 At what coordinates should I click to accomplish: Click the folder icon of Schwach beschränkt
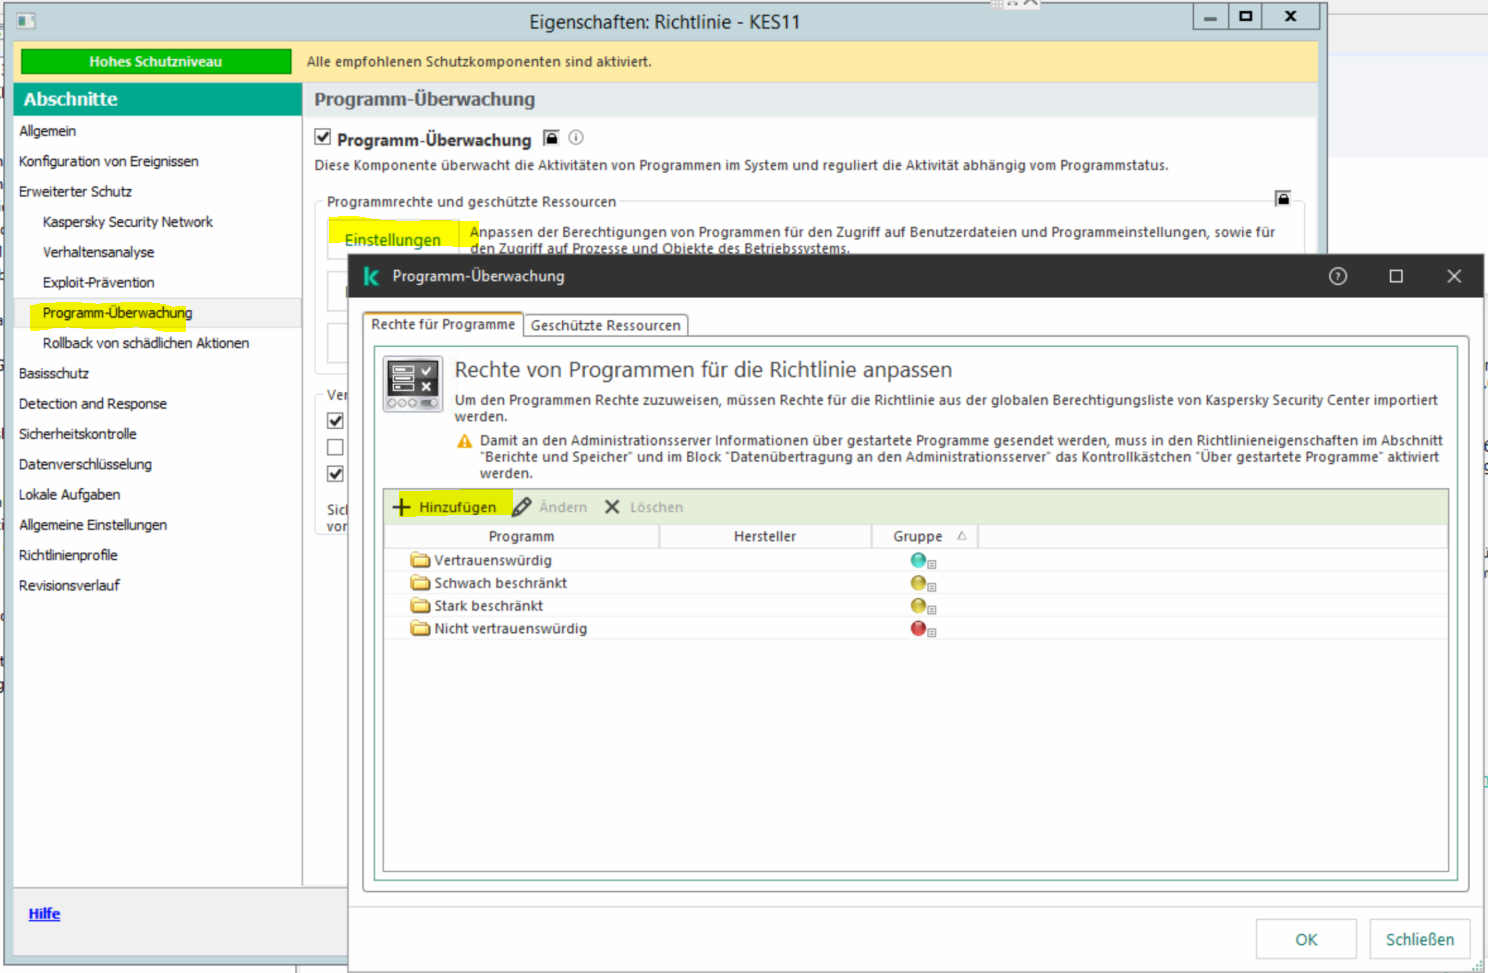click(x=420, y=583)
